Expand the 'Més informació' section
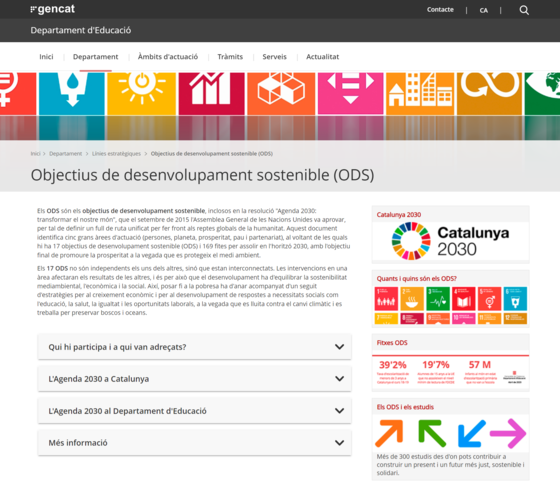The image size is (560, 487). pyautogui.click(x=195, y=443)
